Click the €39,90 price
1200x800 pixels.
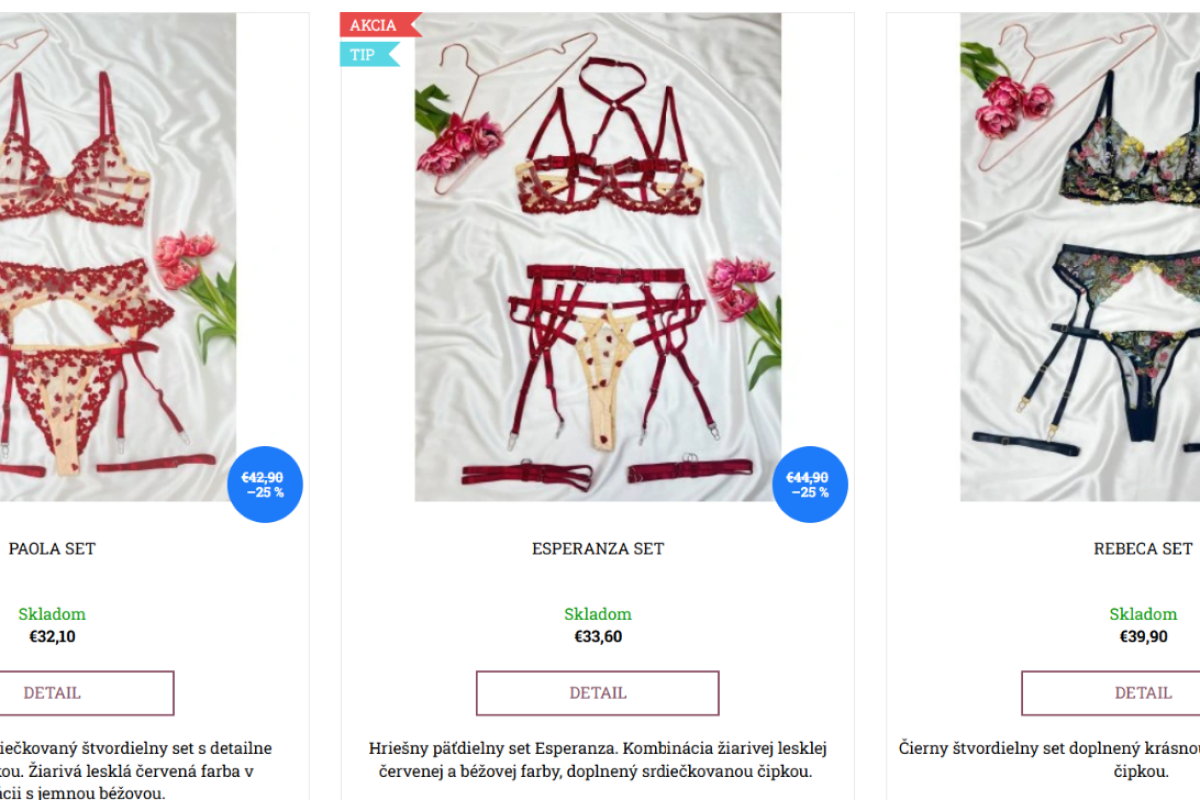[x=1143, y=636]
